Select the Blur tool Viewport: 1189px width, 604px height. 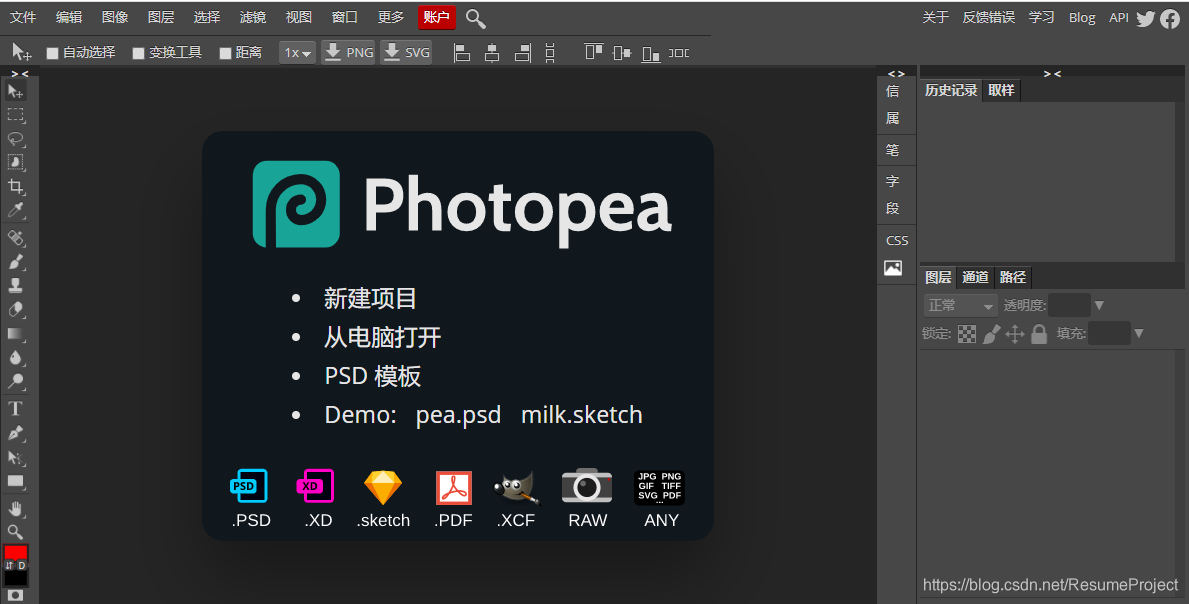click(x=15, y=358)
